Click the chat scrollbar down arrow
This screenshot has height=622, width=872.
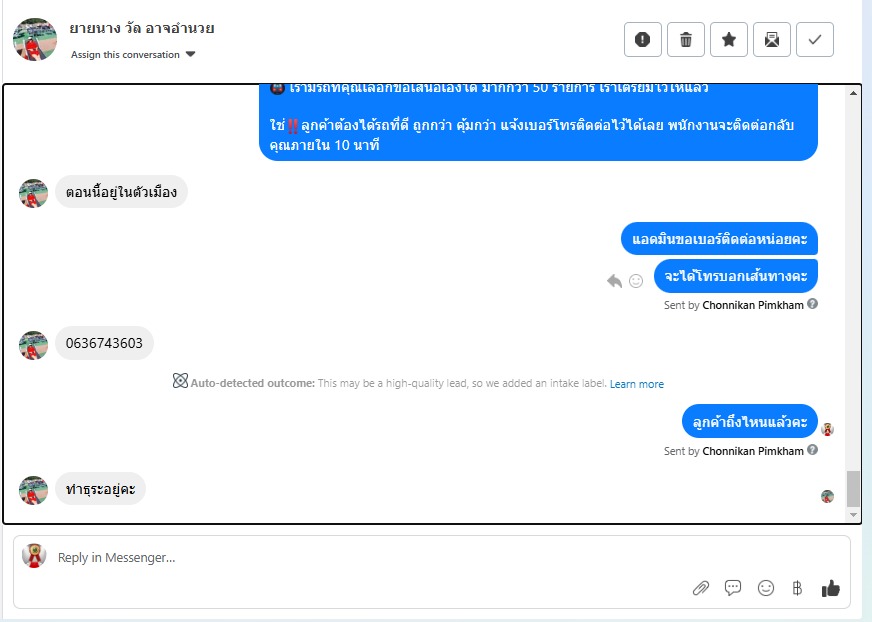(x=853, y=515)
